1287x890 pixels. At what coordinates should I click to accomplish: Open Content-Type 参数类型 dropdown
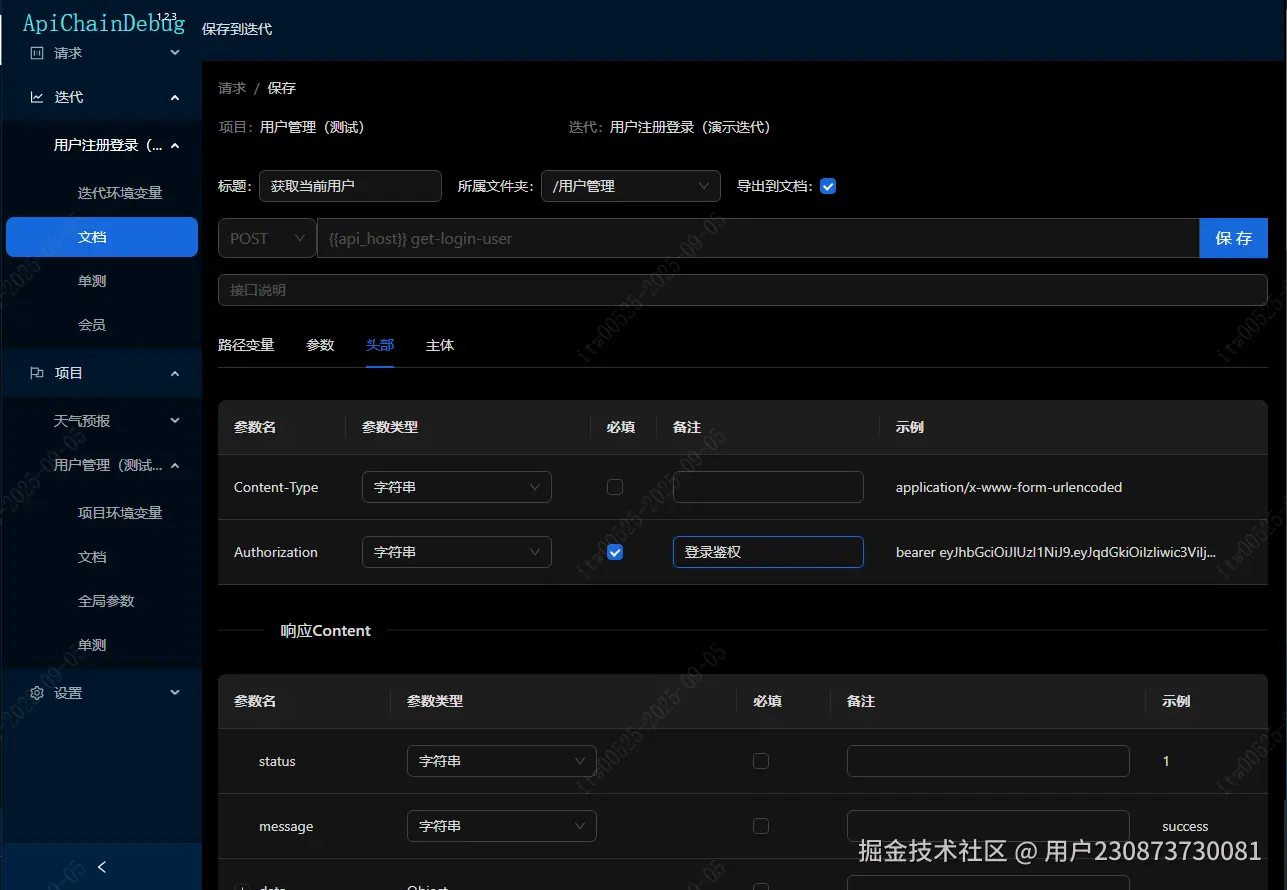pyautogui.click(x=457, y=487)
